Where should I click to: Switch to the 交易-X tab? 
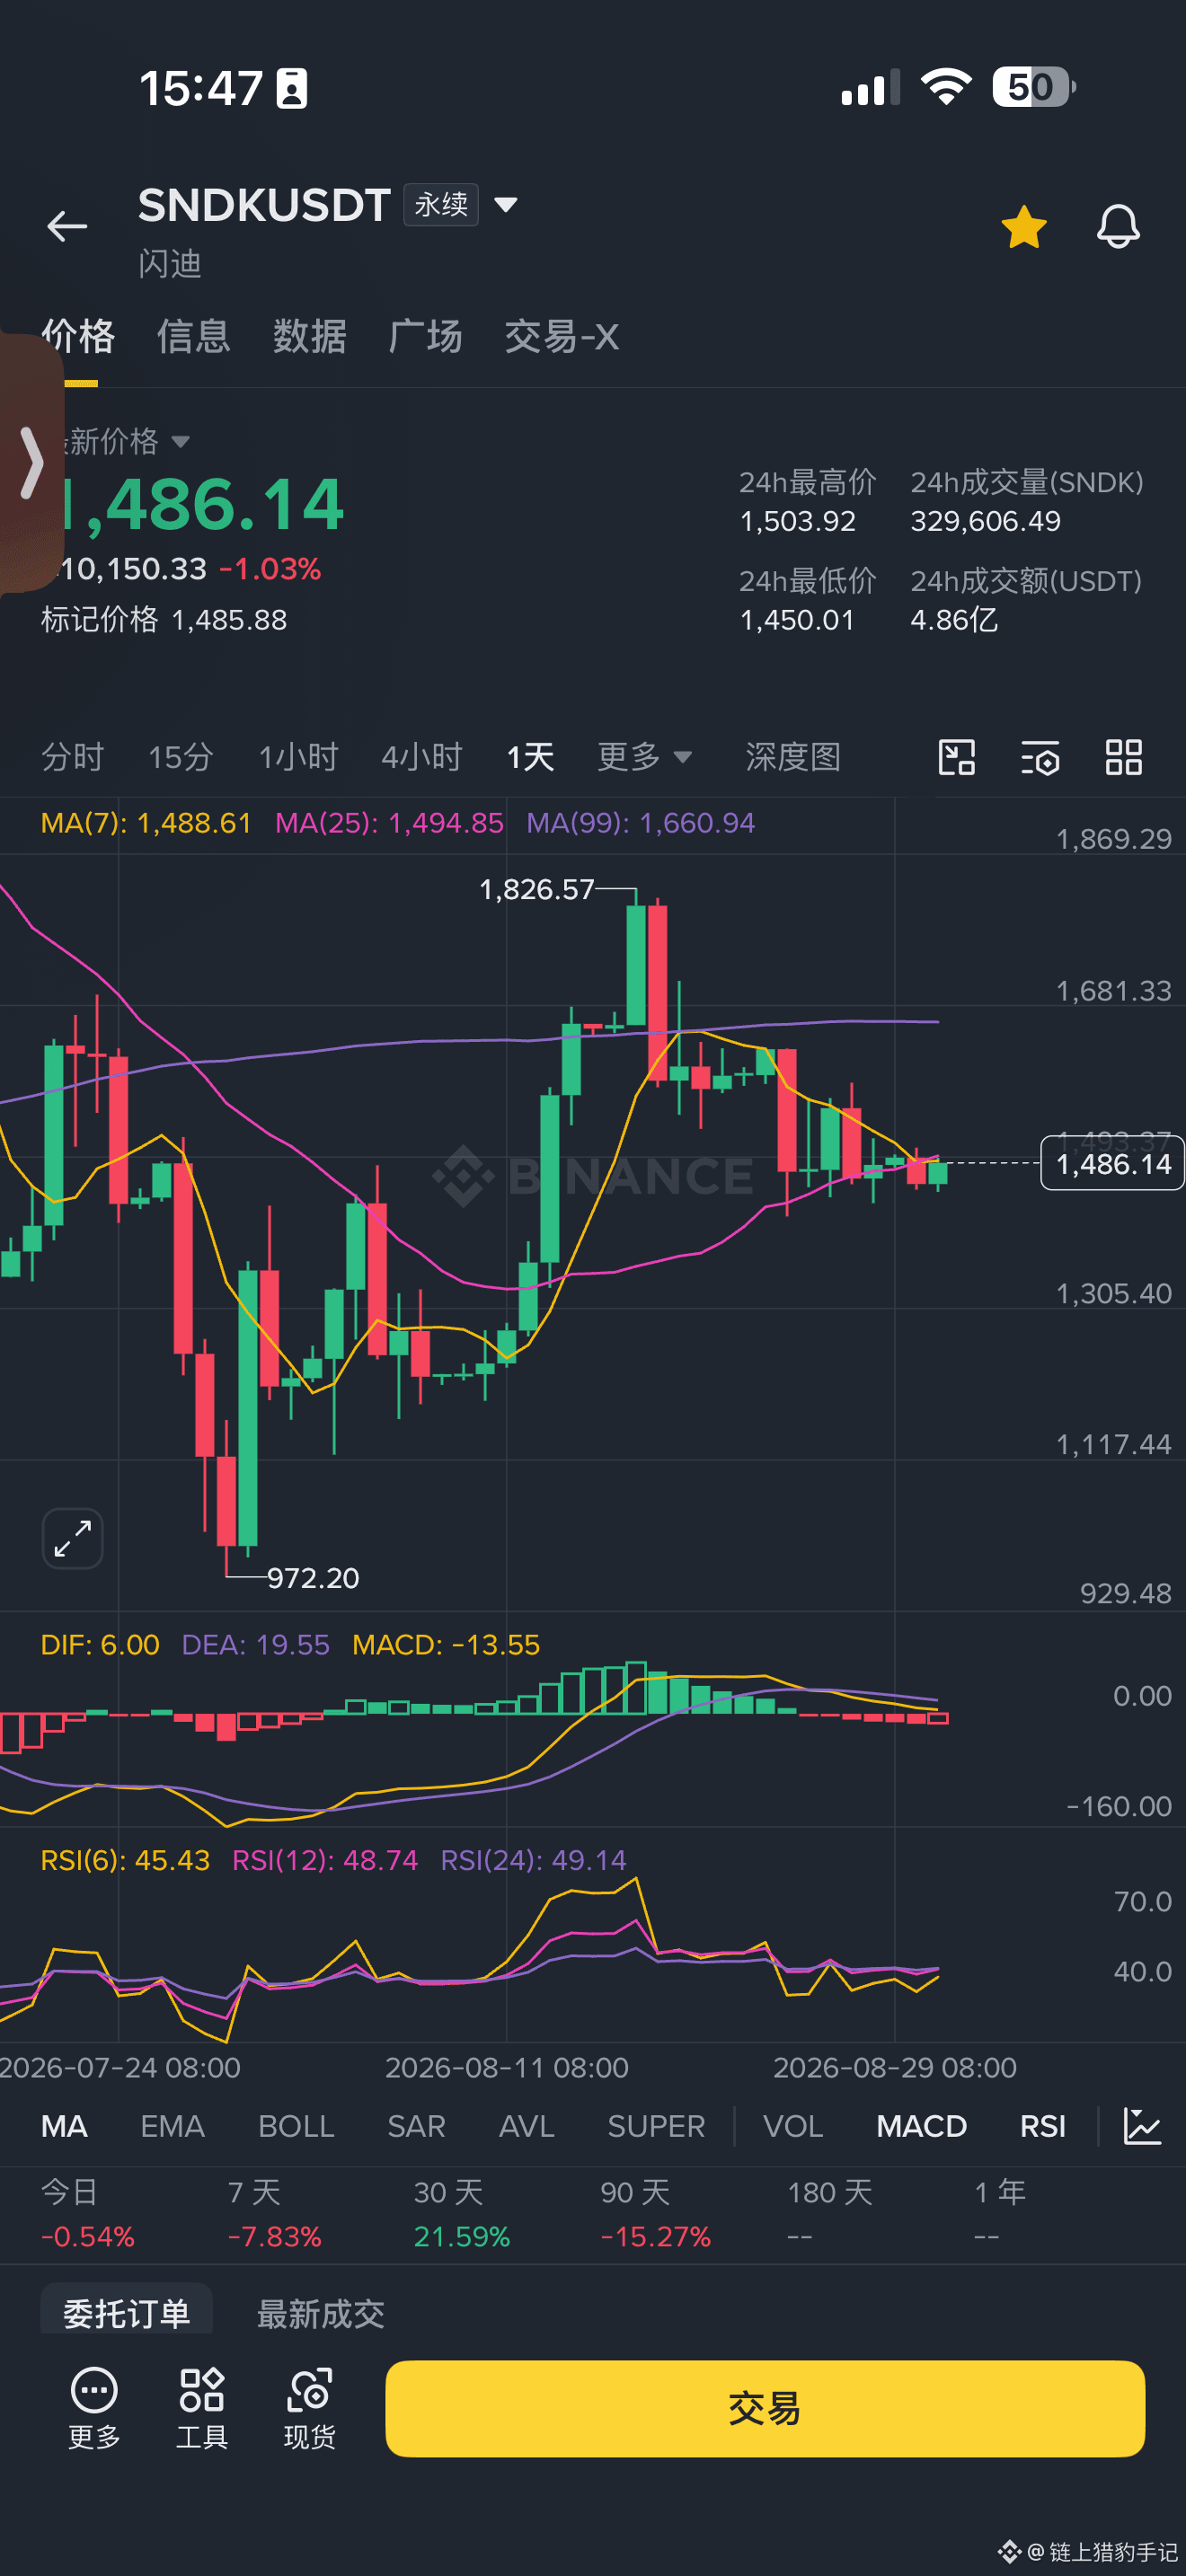(562, 337)
